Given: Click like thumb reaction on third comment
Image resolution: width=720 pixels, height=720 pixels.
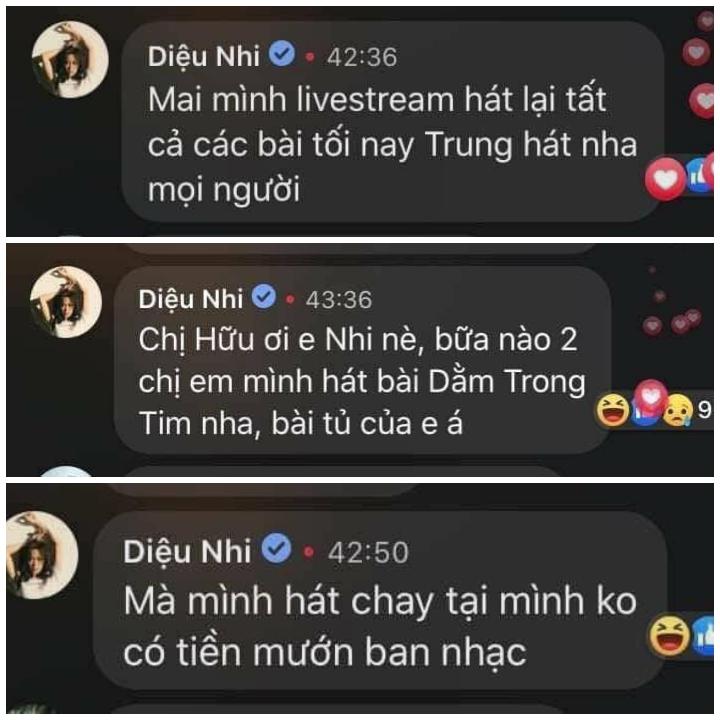Looking at the screenshot, I should (x=705, y=636).
